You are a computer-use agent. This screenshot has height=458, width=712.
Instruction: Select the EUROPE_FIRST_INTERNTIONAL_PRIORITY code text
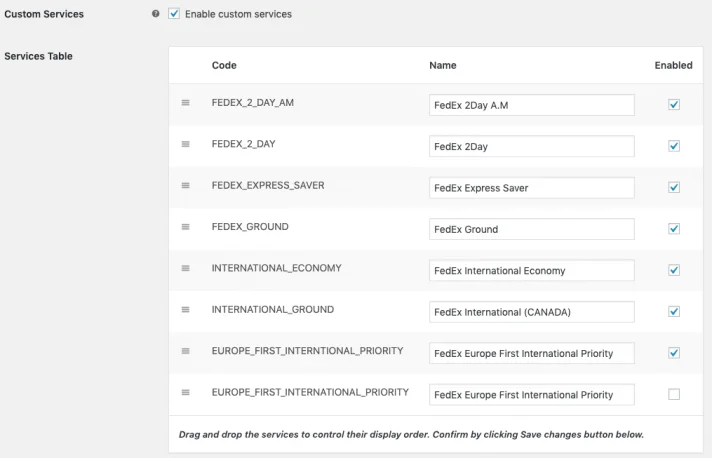[x=307, y=350]
